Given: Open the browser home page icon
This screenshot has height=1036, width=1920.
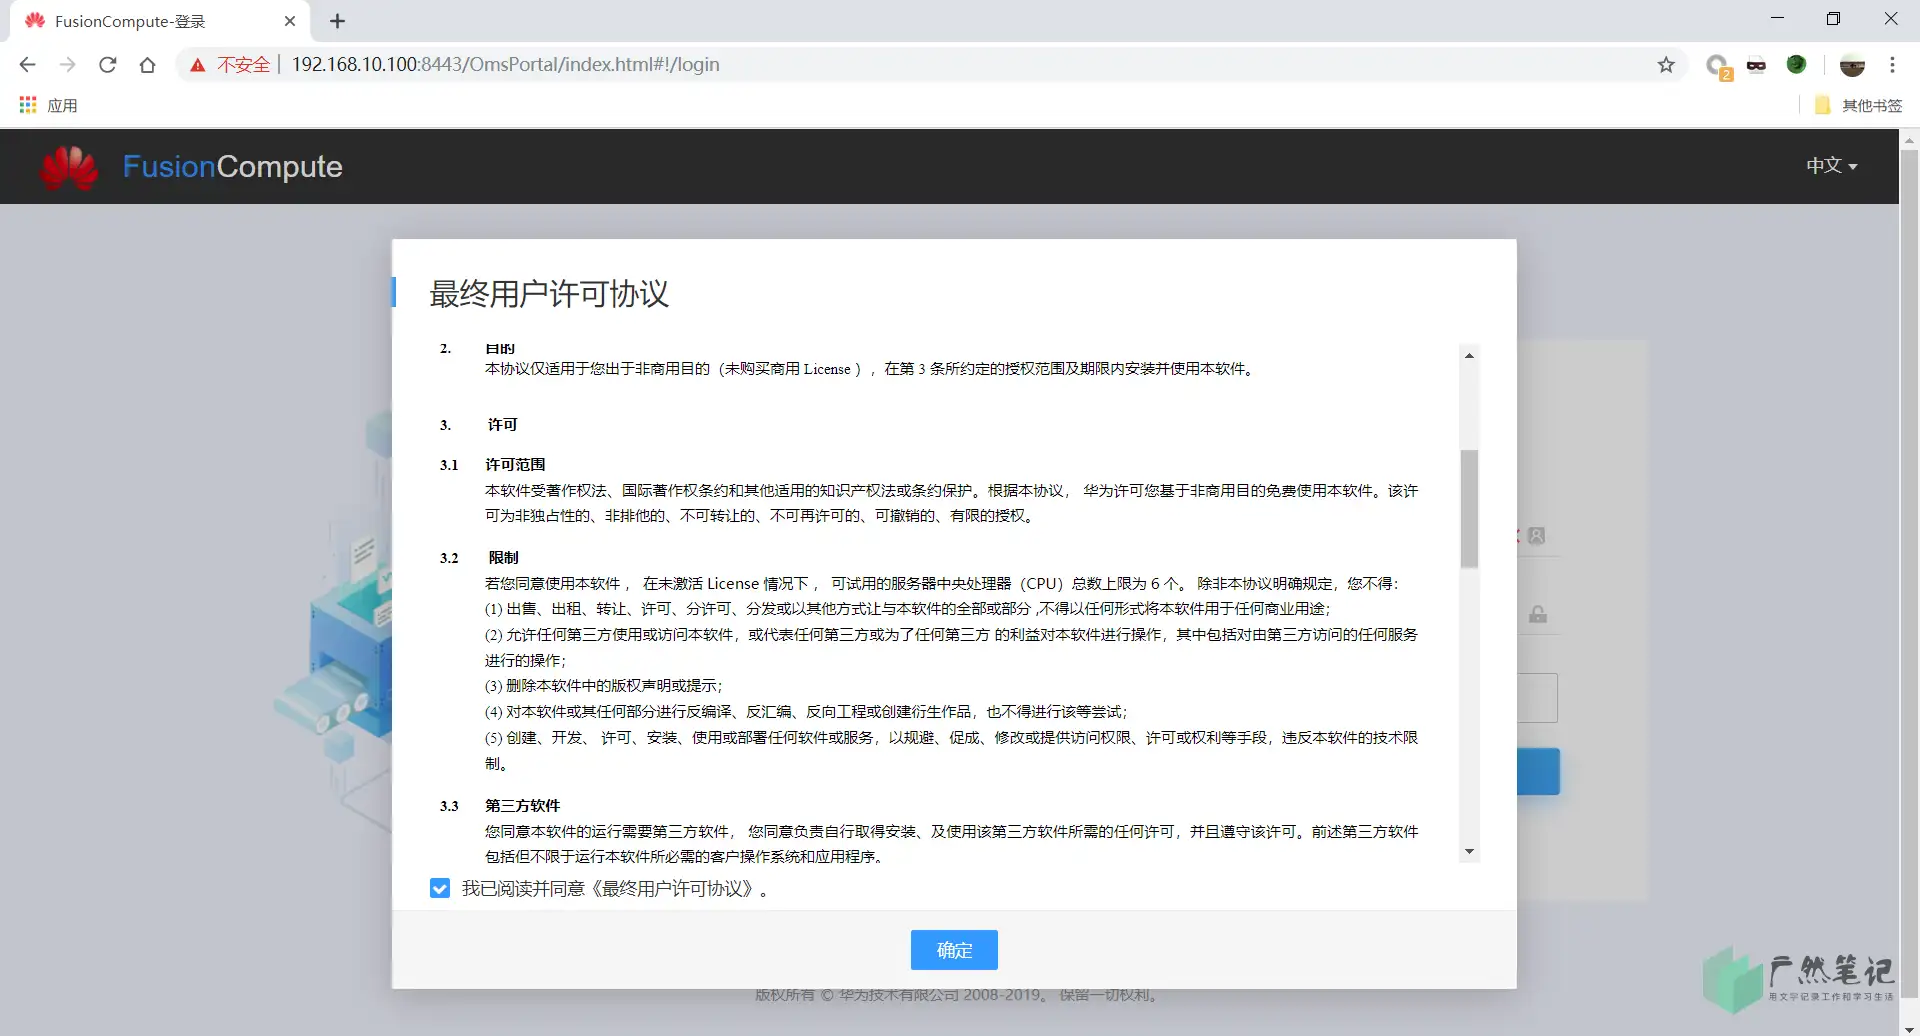Looking at the screenshot, I should [x=147, y=65].
